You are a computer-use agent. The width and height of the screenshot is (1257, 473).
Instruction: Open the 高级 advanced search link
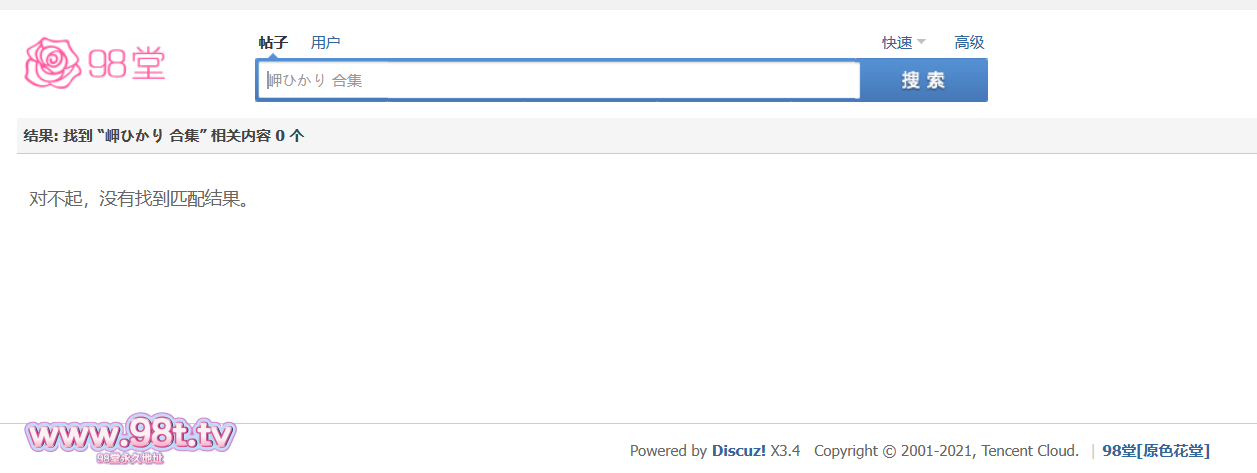(x=969, y=42)
